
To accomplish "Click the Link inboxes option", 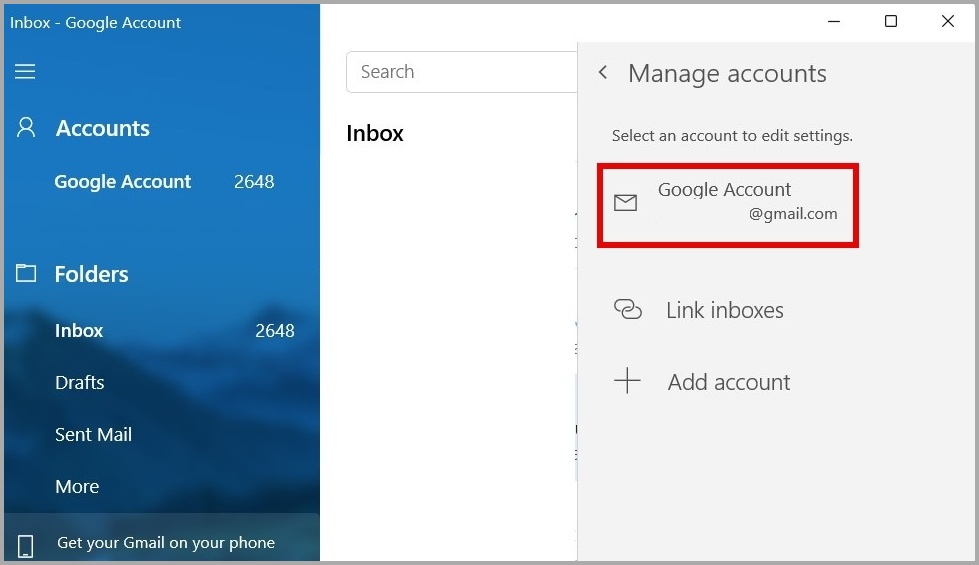I will [x=724, y=310].
